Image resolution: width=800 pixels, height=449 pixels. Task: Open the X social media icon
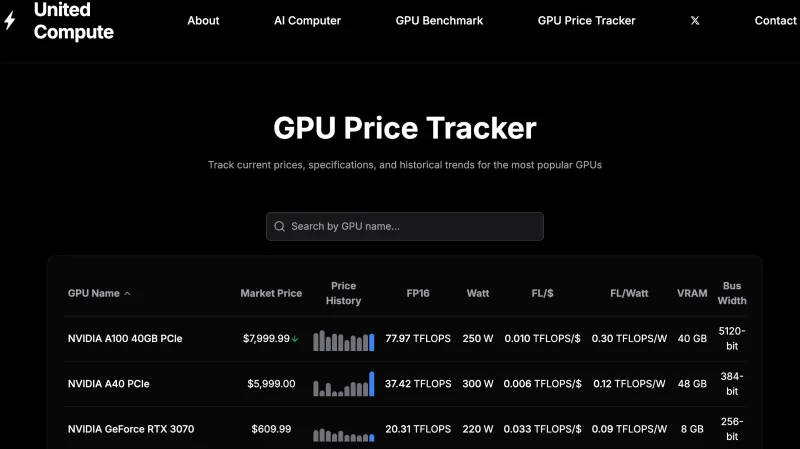point(695,20)
